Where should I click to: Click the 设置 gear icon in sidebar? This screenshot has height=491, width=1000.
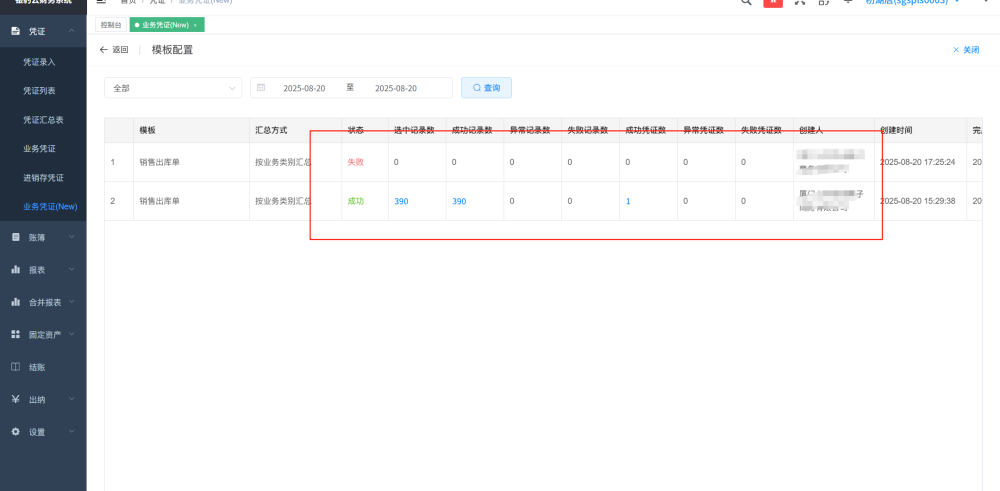[x=16, y=432]
